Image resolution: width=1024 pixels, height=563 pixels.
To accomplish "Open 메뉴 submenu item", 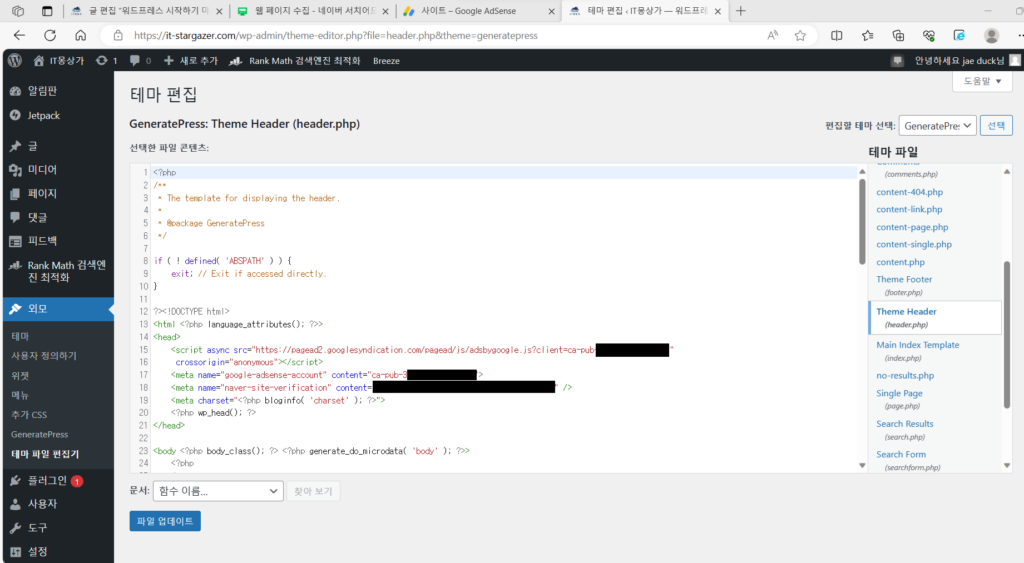I will point(20,395).
